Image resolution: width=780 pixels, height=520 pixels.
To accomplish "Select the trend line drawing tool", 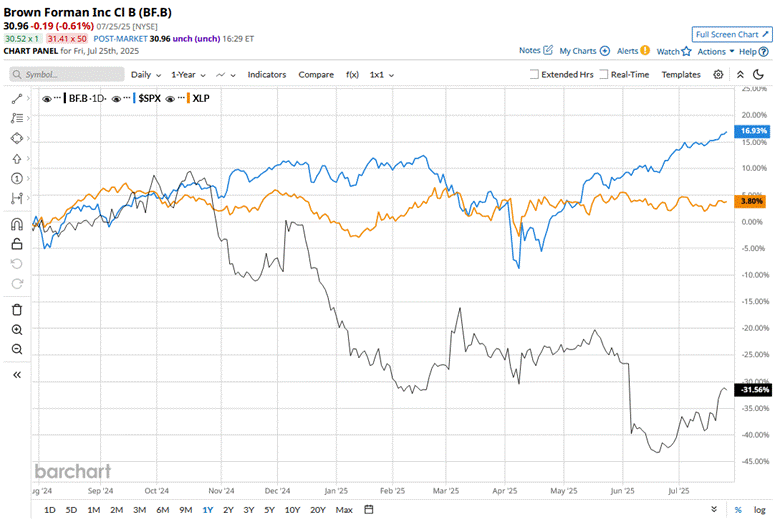I will [x=16, y=99].
